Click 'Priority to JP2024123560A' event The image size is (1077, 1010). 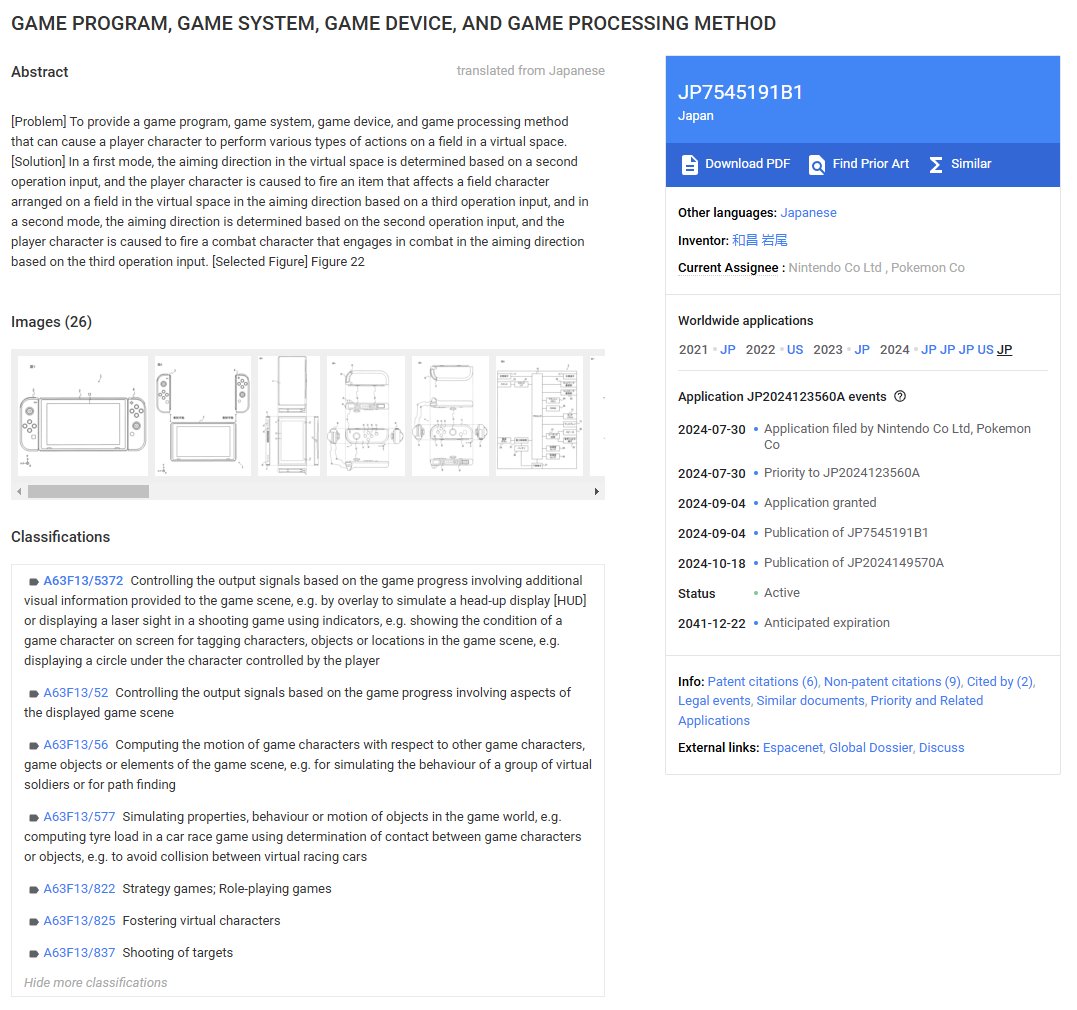click(x=841, y=473)
